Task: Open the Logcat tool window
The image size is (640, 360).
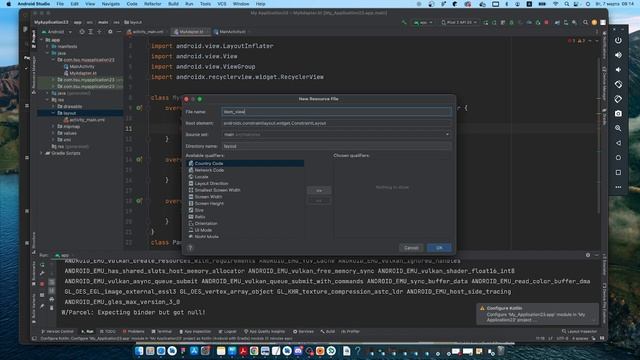Action: pos(227,331)
